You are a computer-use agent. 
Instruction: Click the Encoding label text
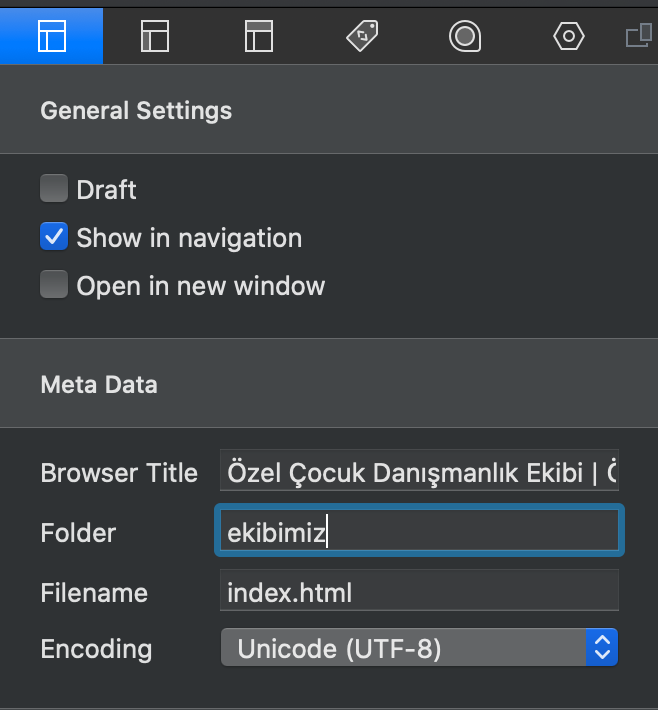point(96,649)
